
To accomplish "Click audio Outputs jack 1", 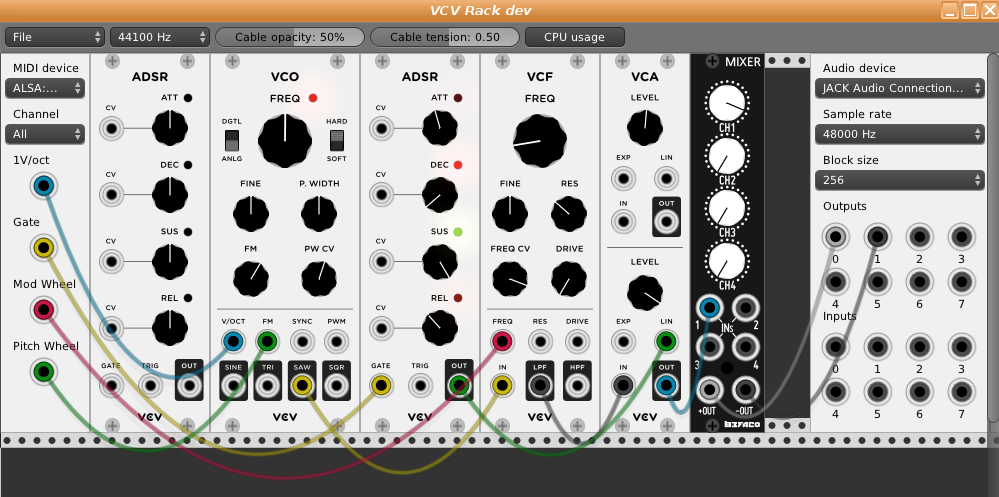I will [x=877, y=237].
